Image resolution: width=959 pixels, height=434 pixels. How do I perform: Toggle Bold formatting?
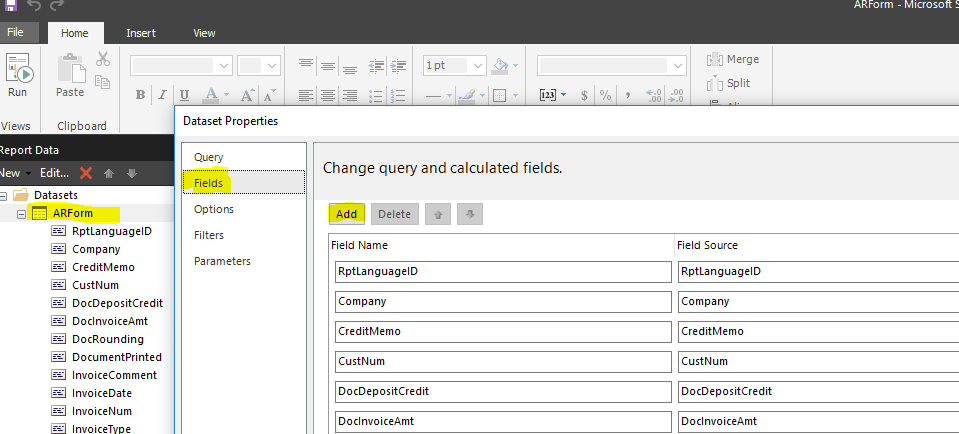(140, 95)
